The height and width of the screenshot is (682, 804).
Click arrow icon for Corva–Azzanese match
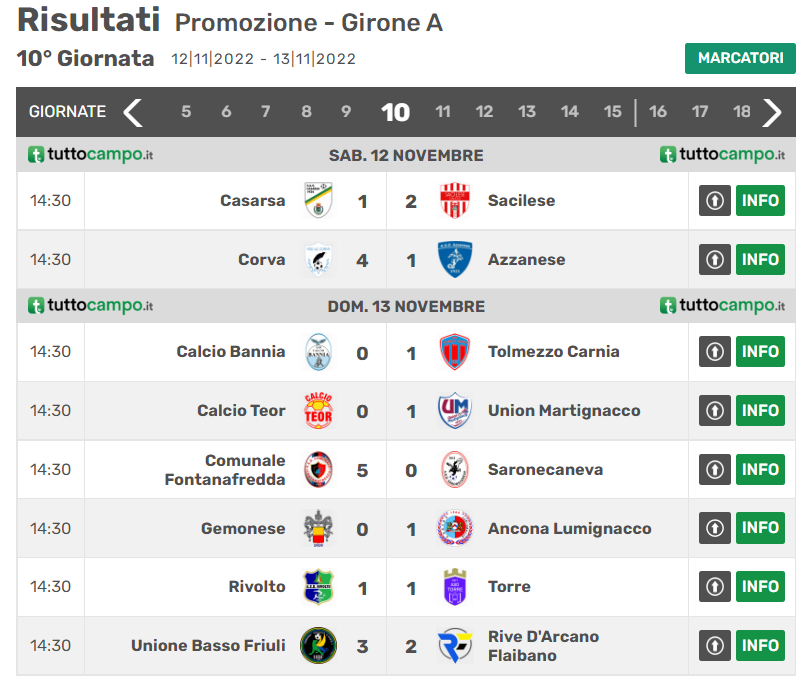pyautogui.click(x=714, y=260)
